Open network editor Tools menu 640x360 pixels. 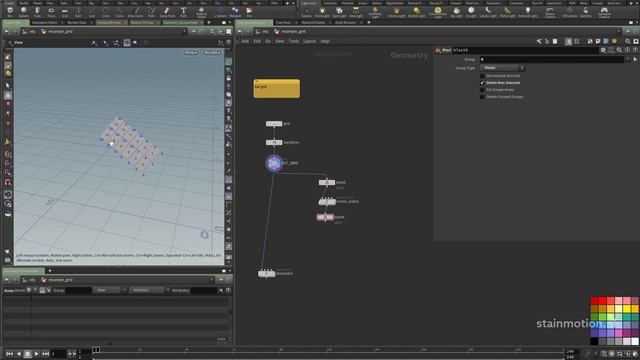point(294,41)
